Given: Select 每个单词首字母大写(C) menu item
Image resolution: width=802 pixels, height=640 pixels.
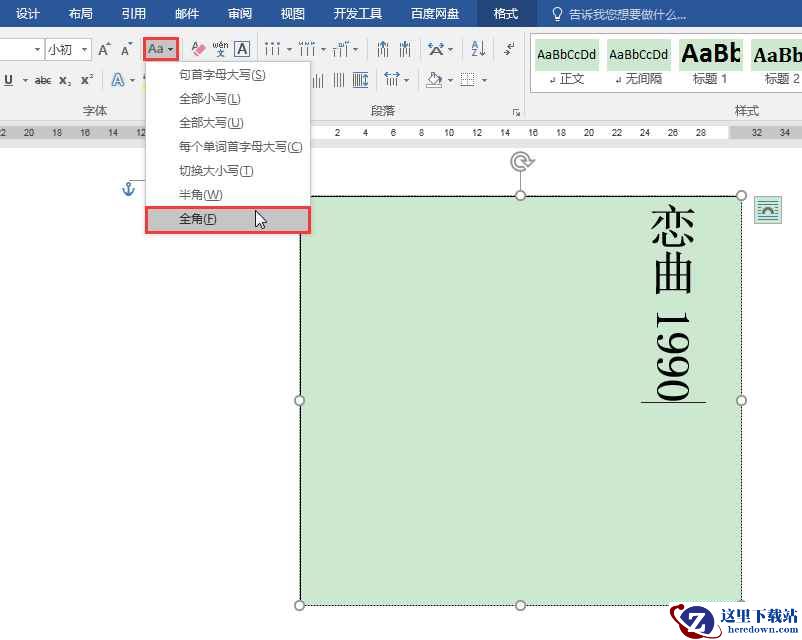Looking at the screenshot, I should point(228,147).
